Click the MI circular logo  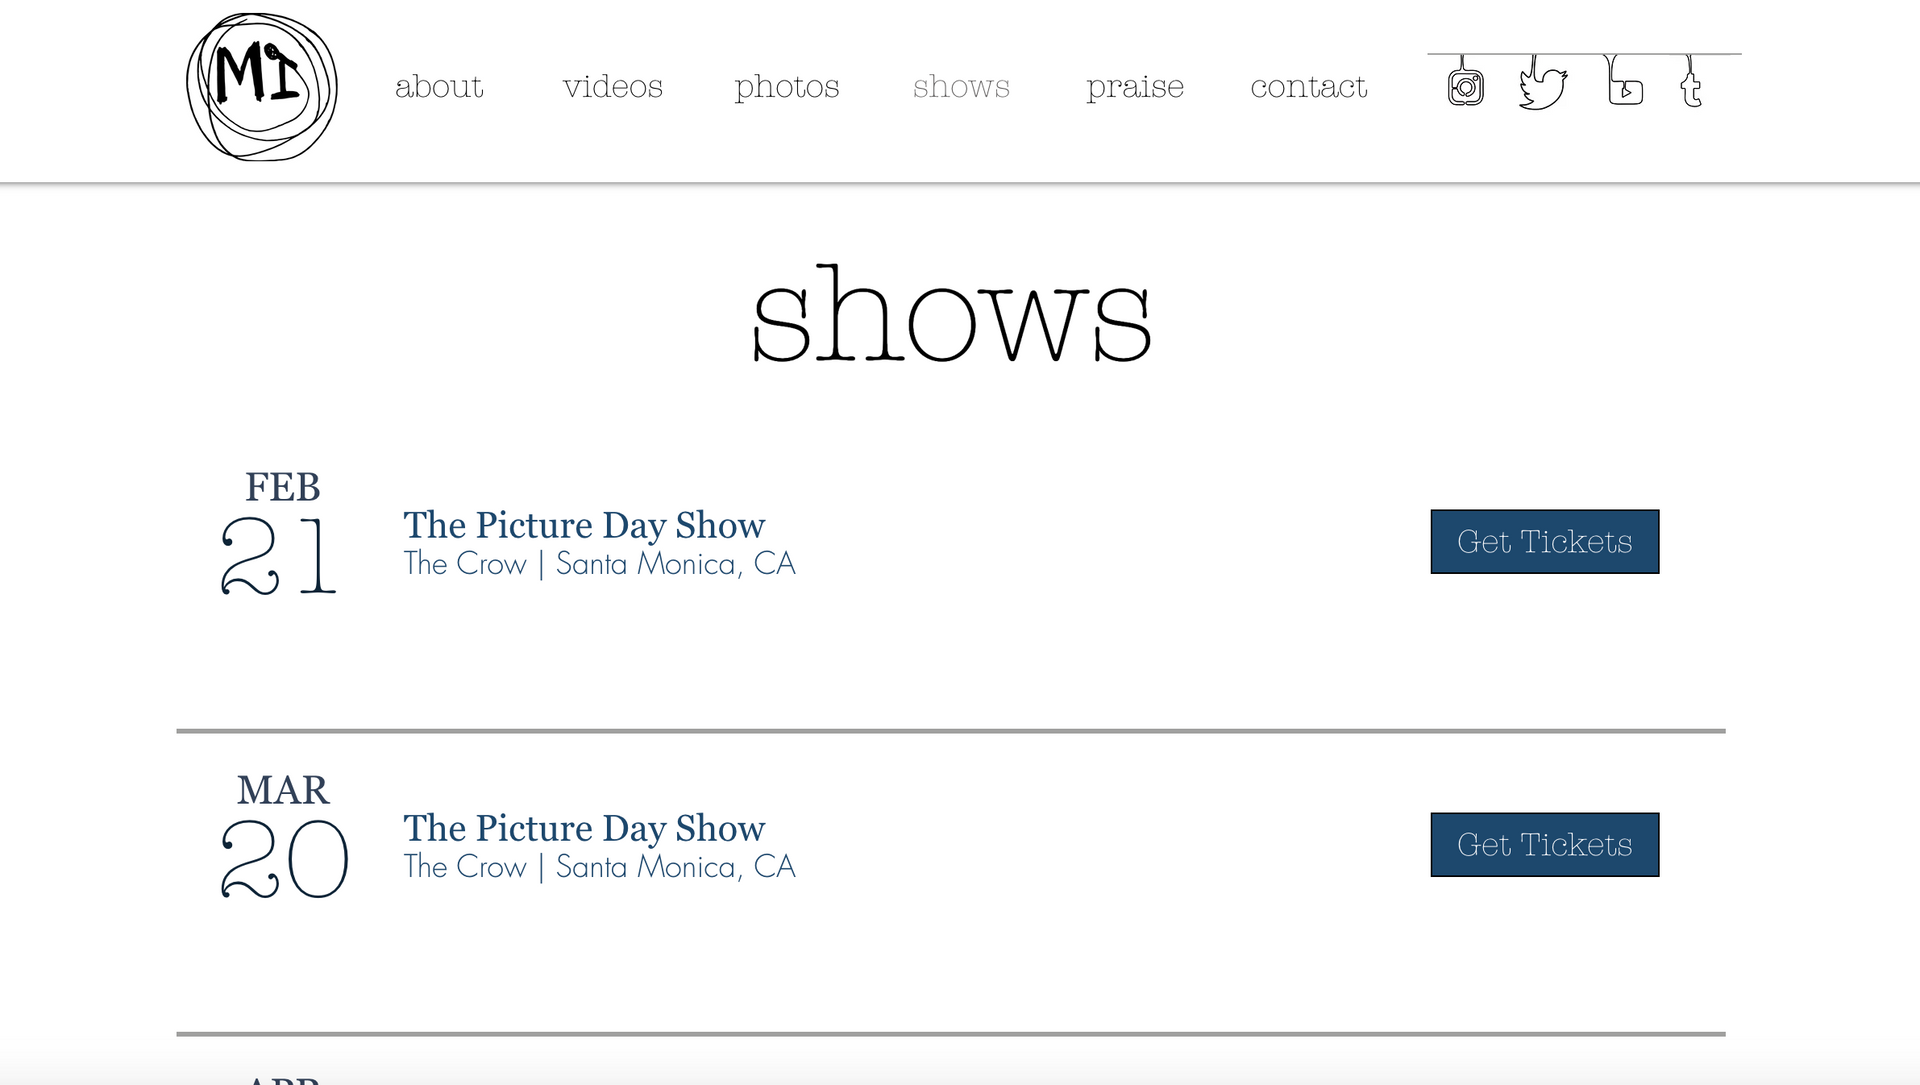(262, 87)
